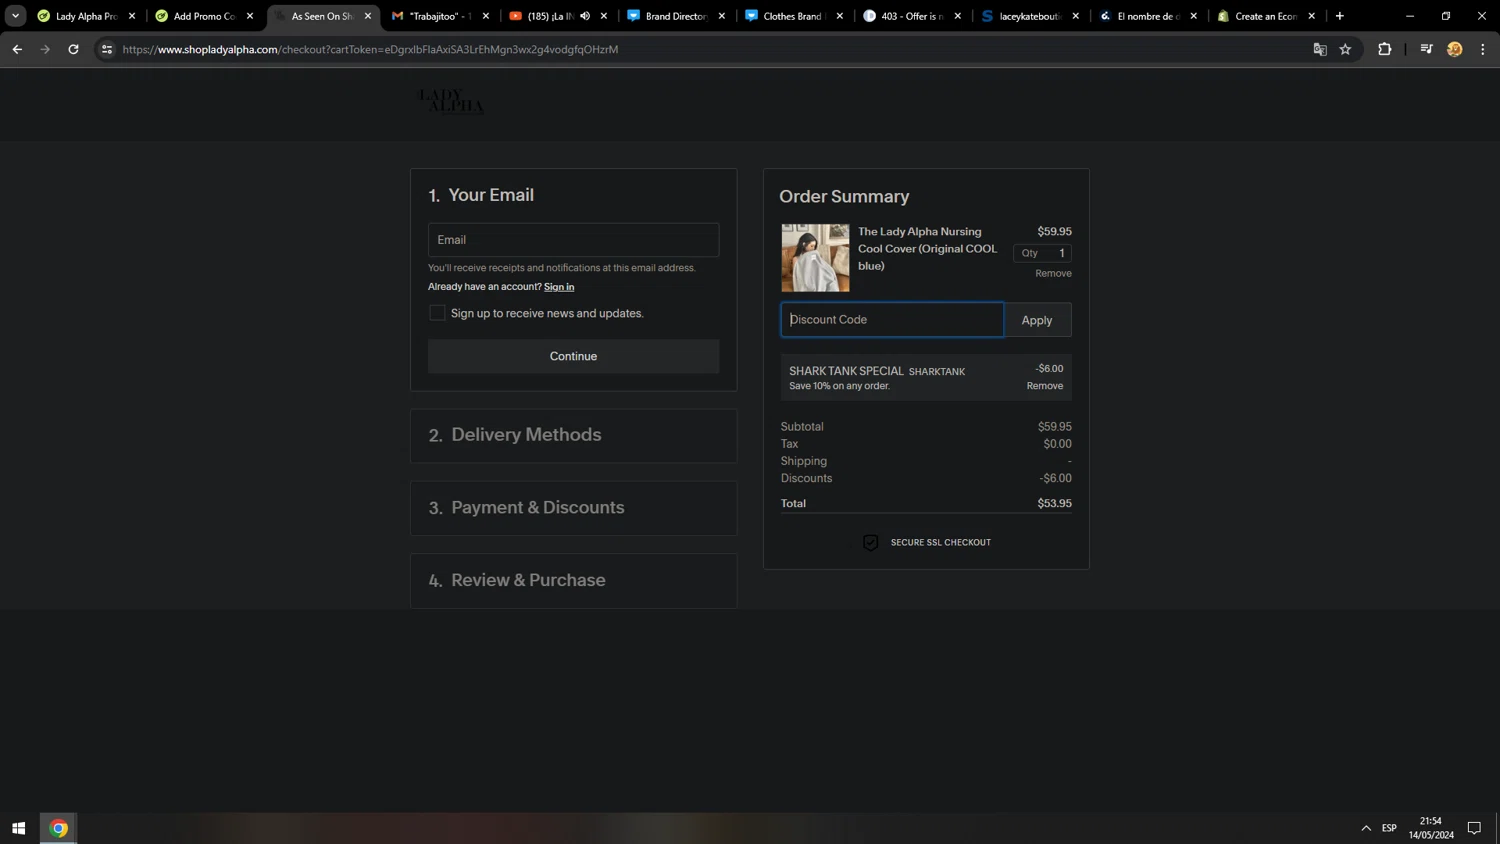Remove the nursing cover from cart

coord(1053,273)
